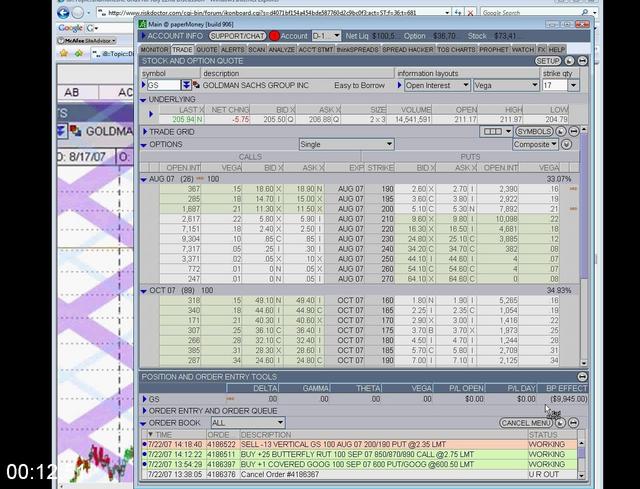Click the underlying last price 205.94
The height and width of the screenshot is (489, 640).
point(183,120)
